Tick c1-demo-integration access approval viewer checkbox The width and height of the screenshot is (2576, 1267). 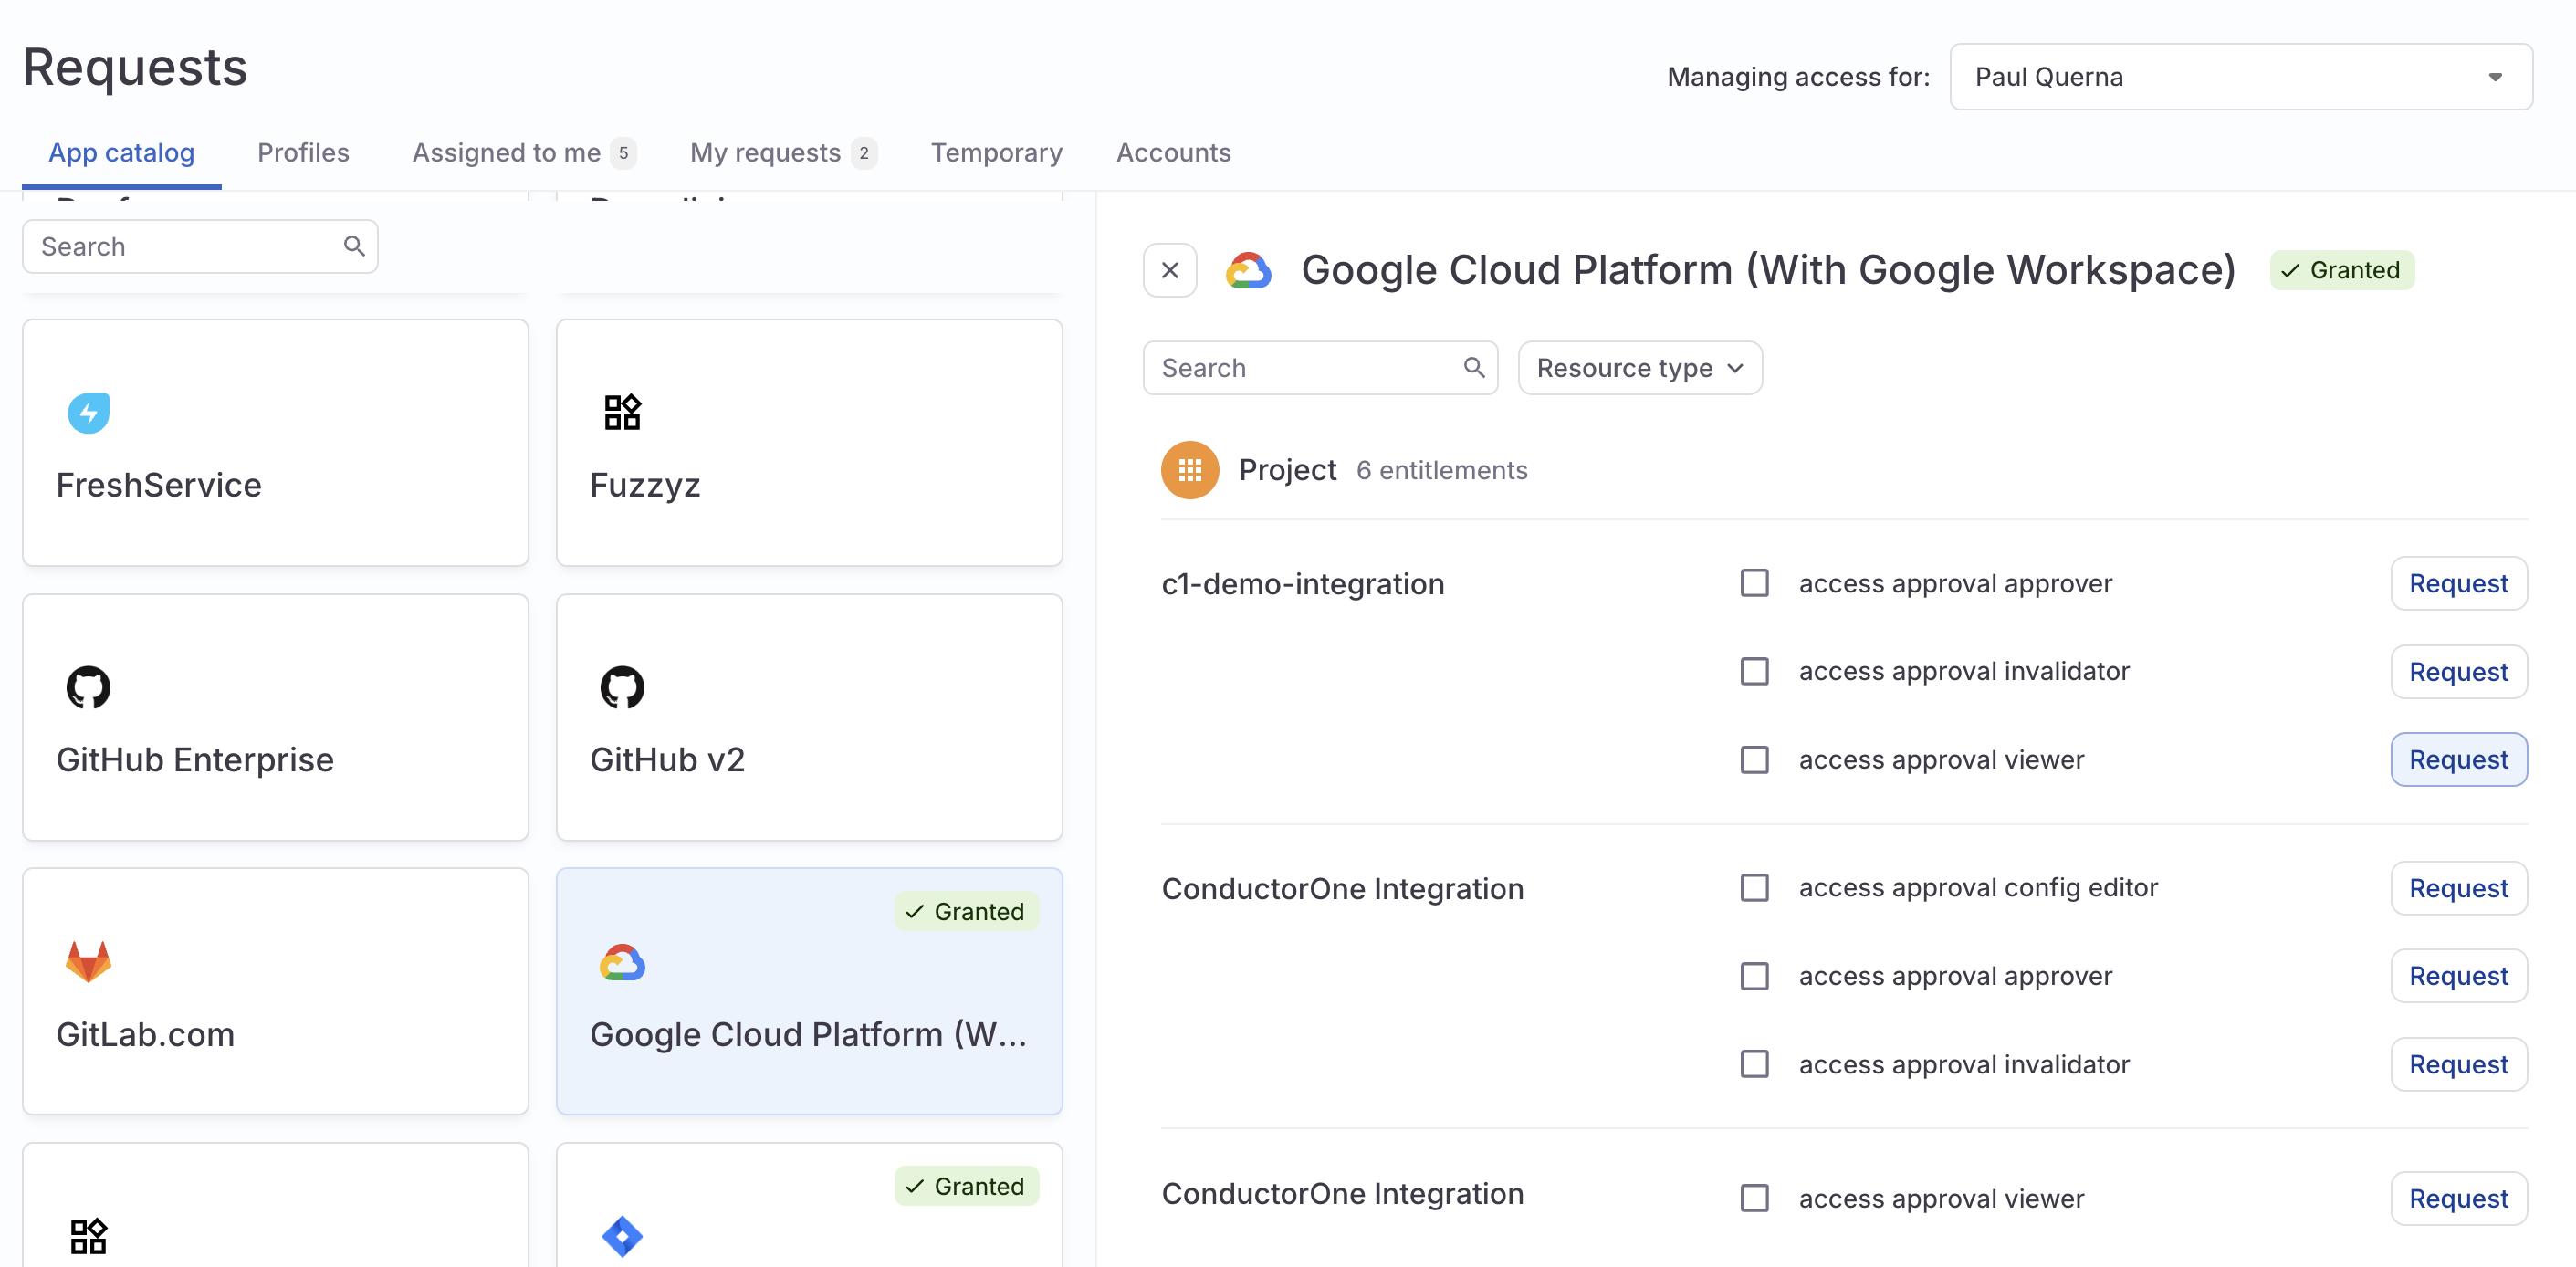[1754, 760]
